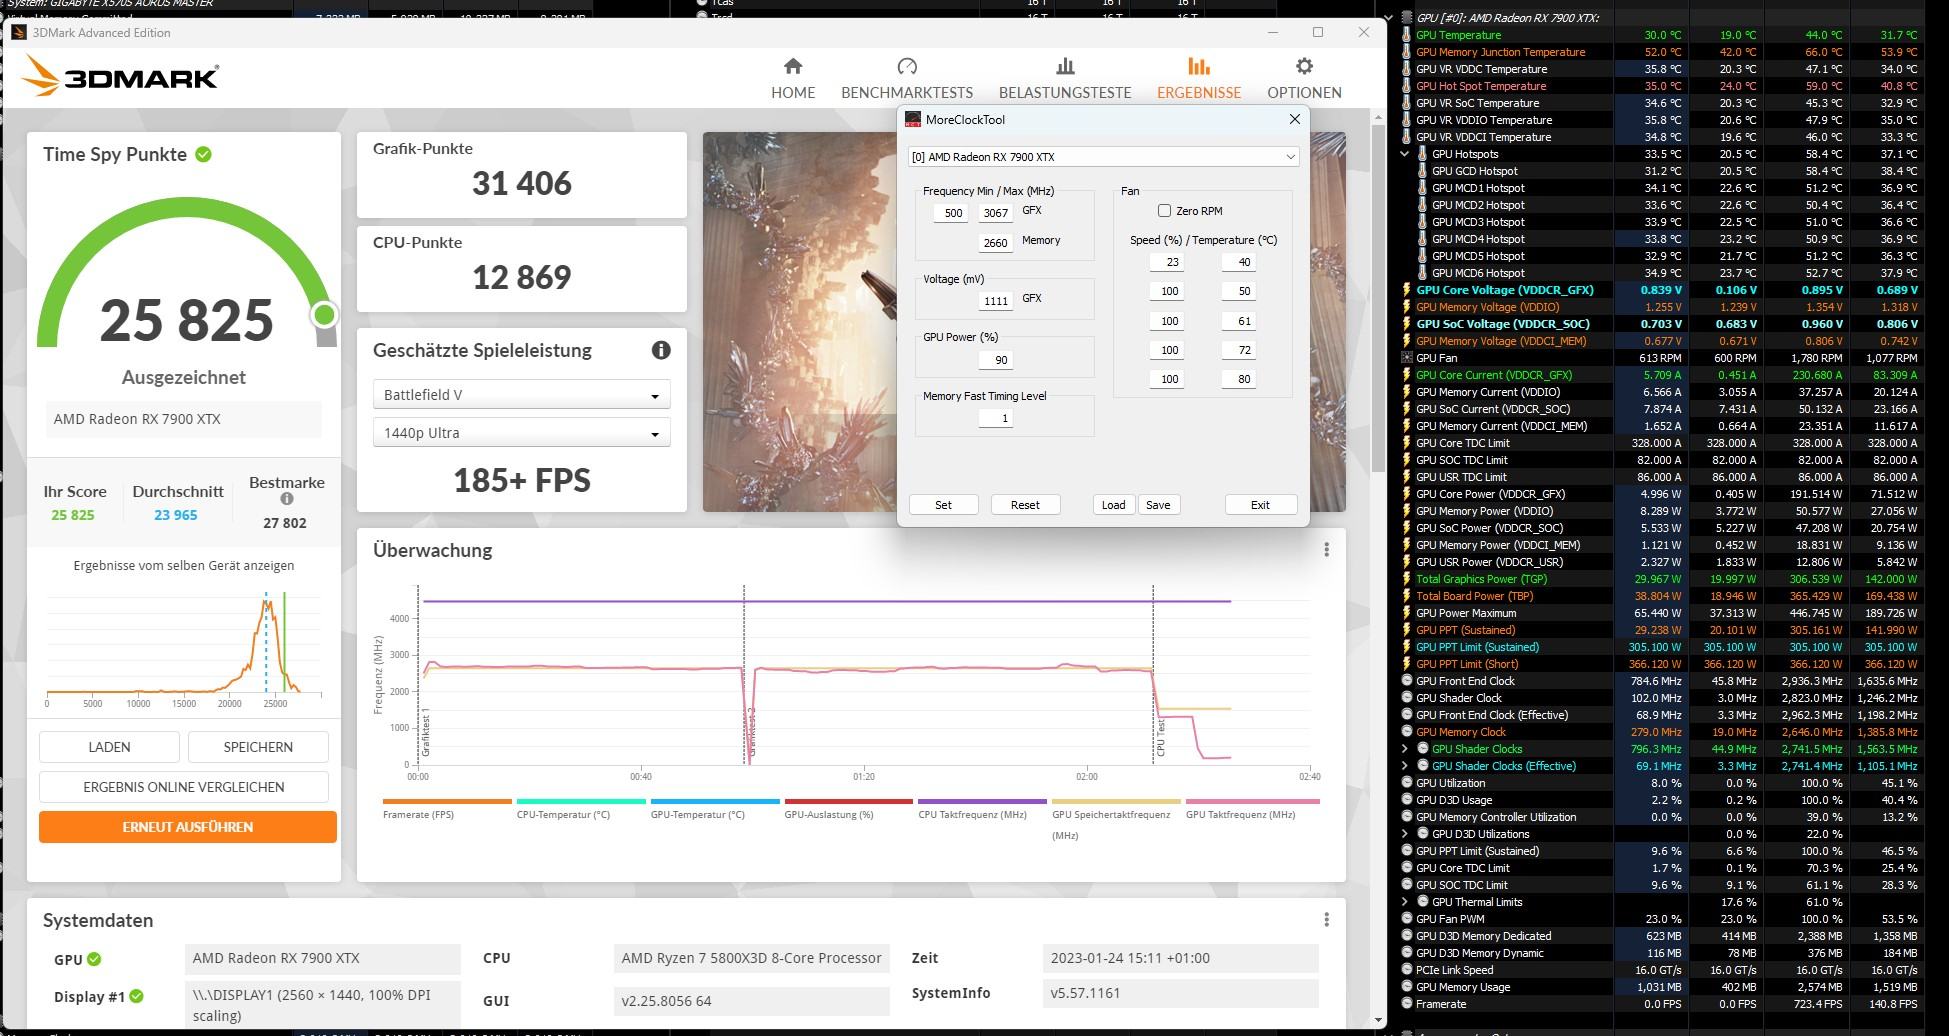Click the GPU Utilization sensor icon
Viewport: 1949px width, 1036px height.
(x=1406, y=783)
